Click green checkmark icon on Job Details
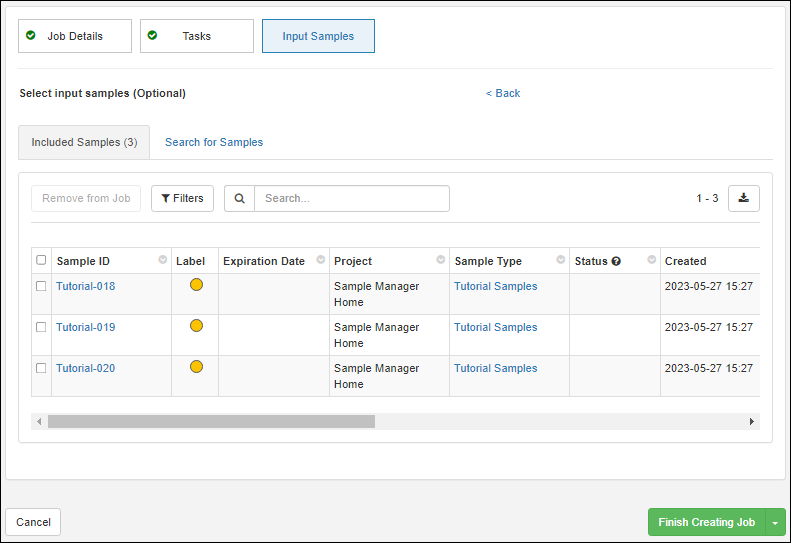791x543 pixels. click(x=31, y=35)
